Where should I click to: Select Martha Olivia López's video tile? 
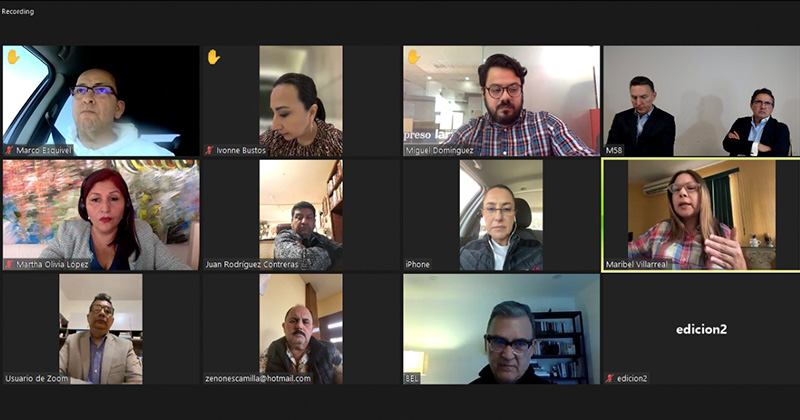101,215
